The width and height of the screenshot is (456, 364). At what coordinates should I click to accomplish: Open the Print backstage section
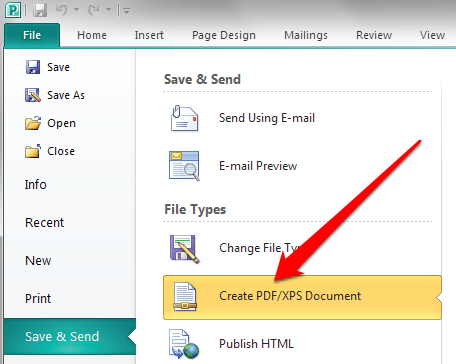(38, 298)
